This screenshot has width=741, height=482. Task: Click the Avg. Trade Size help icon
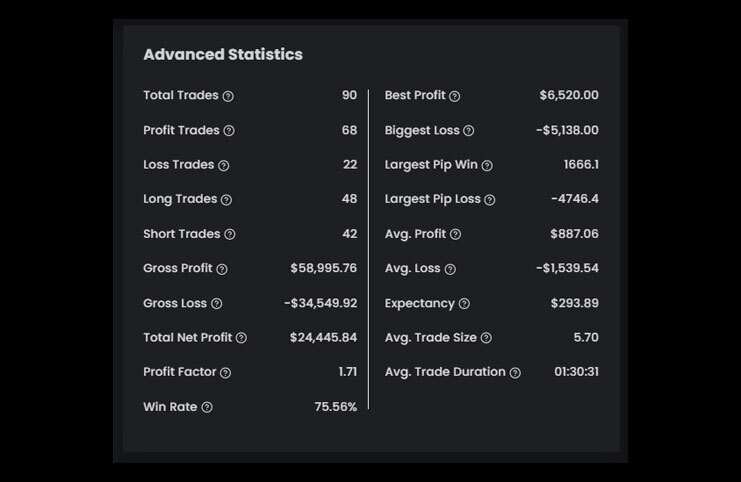[x=486, y=338]
